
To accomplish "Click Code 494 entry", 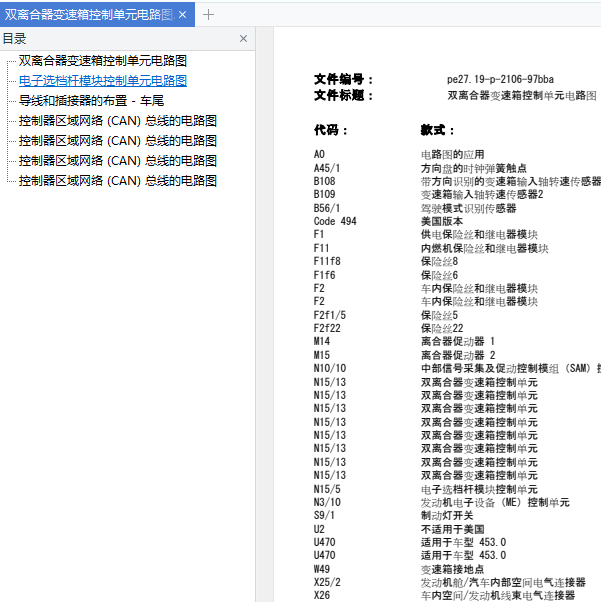I will tap(335, 221).
